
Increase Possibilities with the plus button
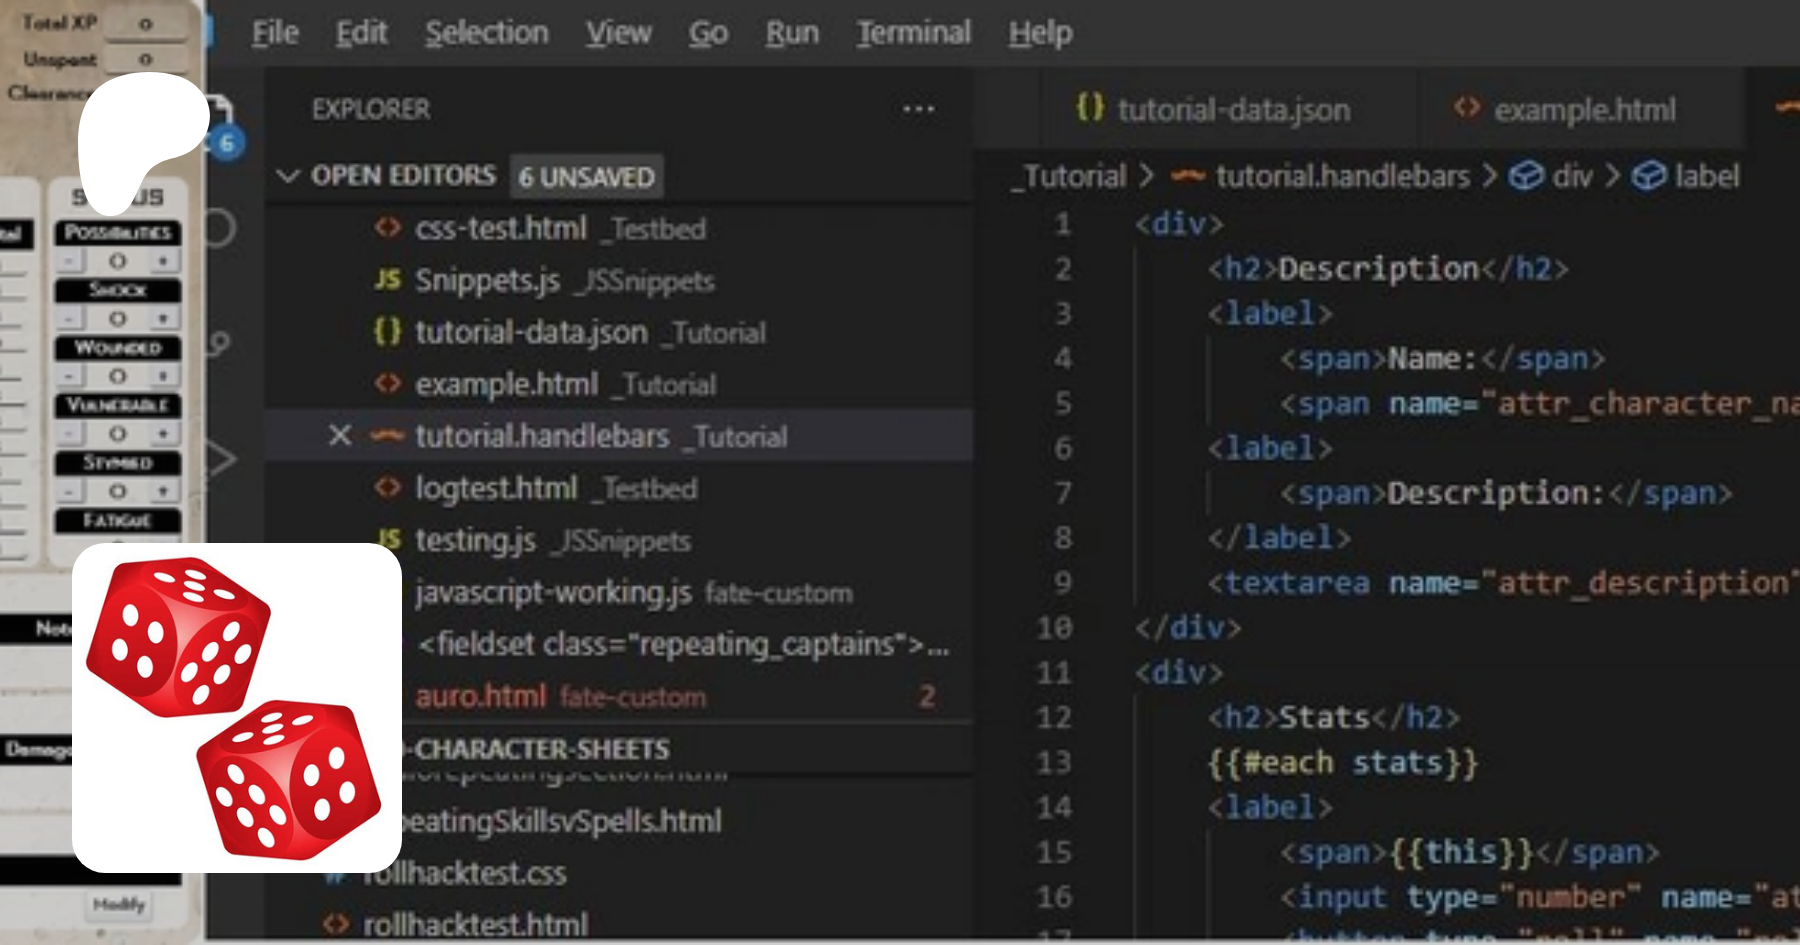click(x=162, y=261)
